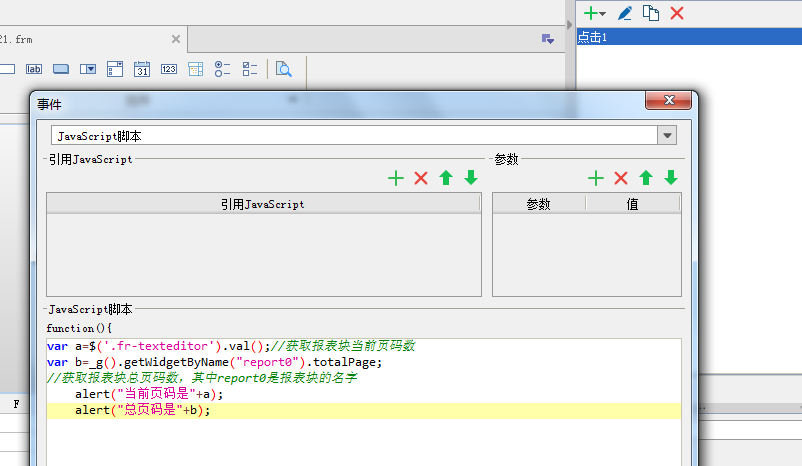Edit selected event with pencil icon

[625, 13]
